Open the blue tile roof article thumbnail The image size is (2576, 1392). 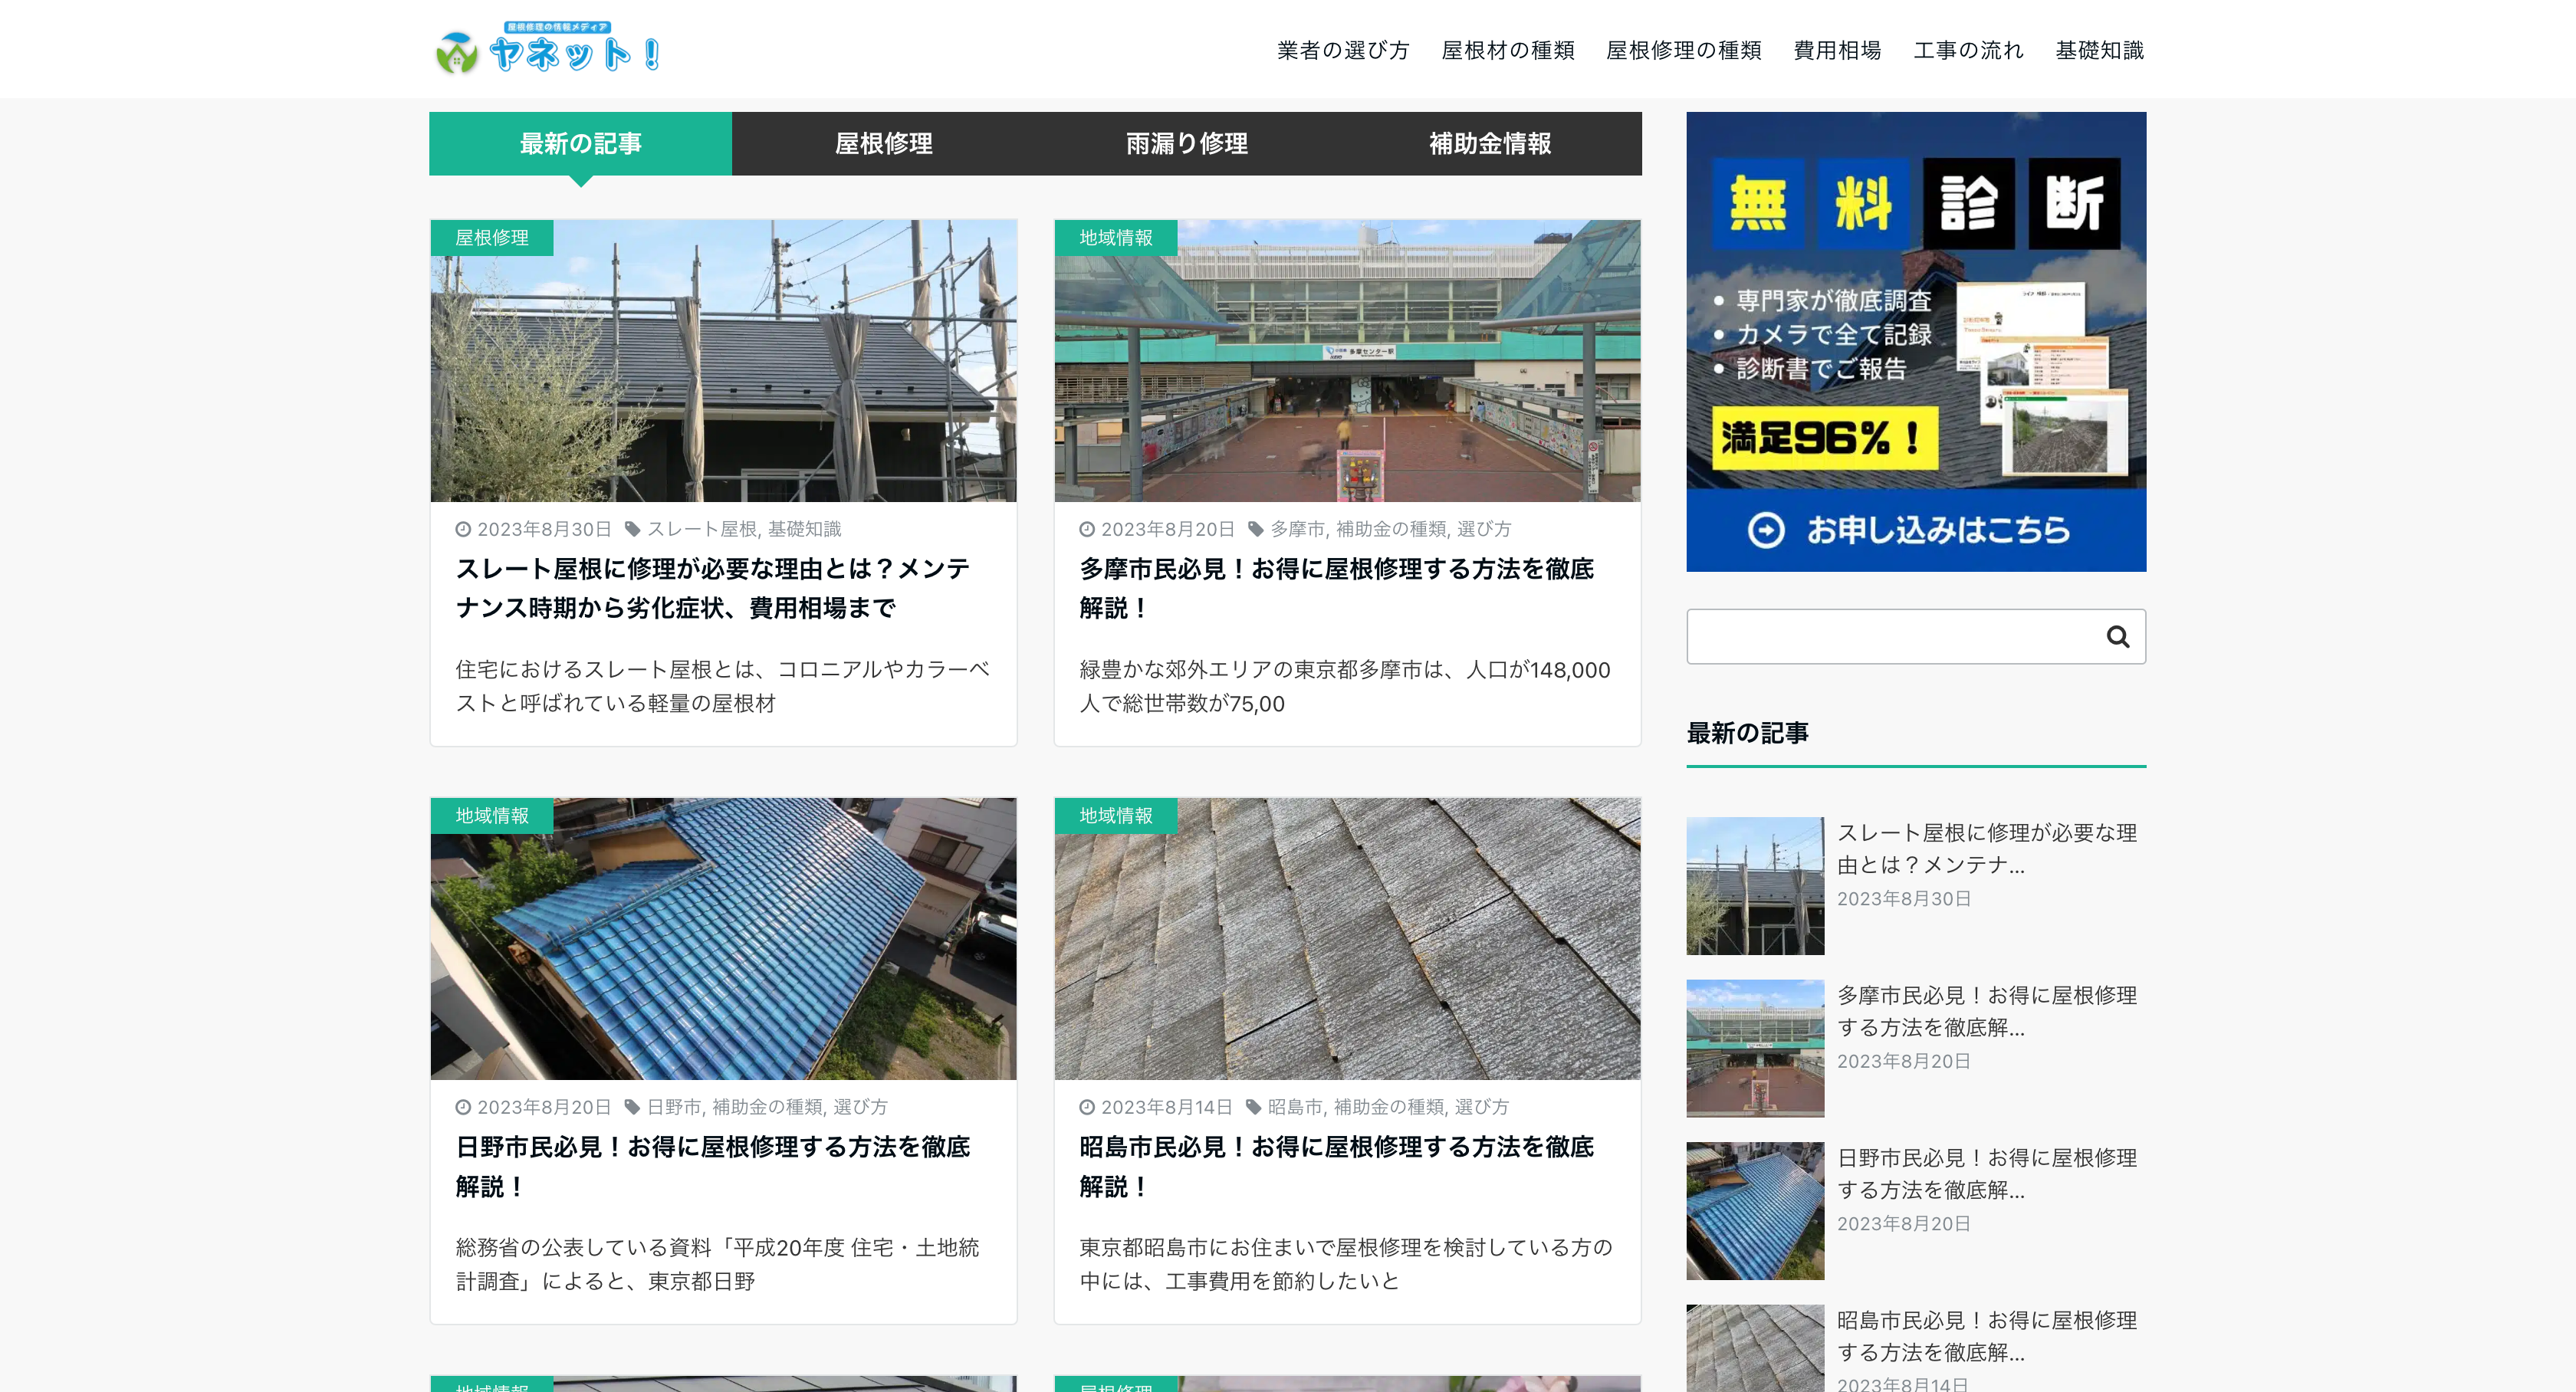[x=723, y=938]
